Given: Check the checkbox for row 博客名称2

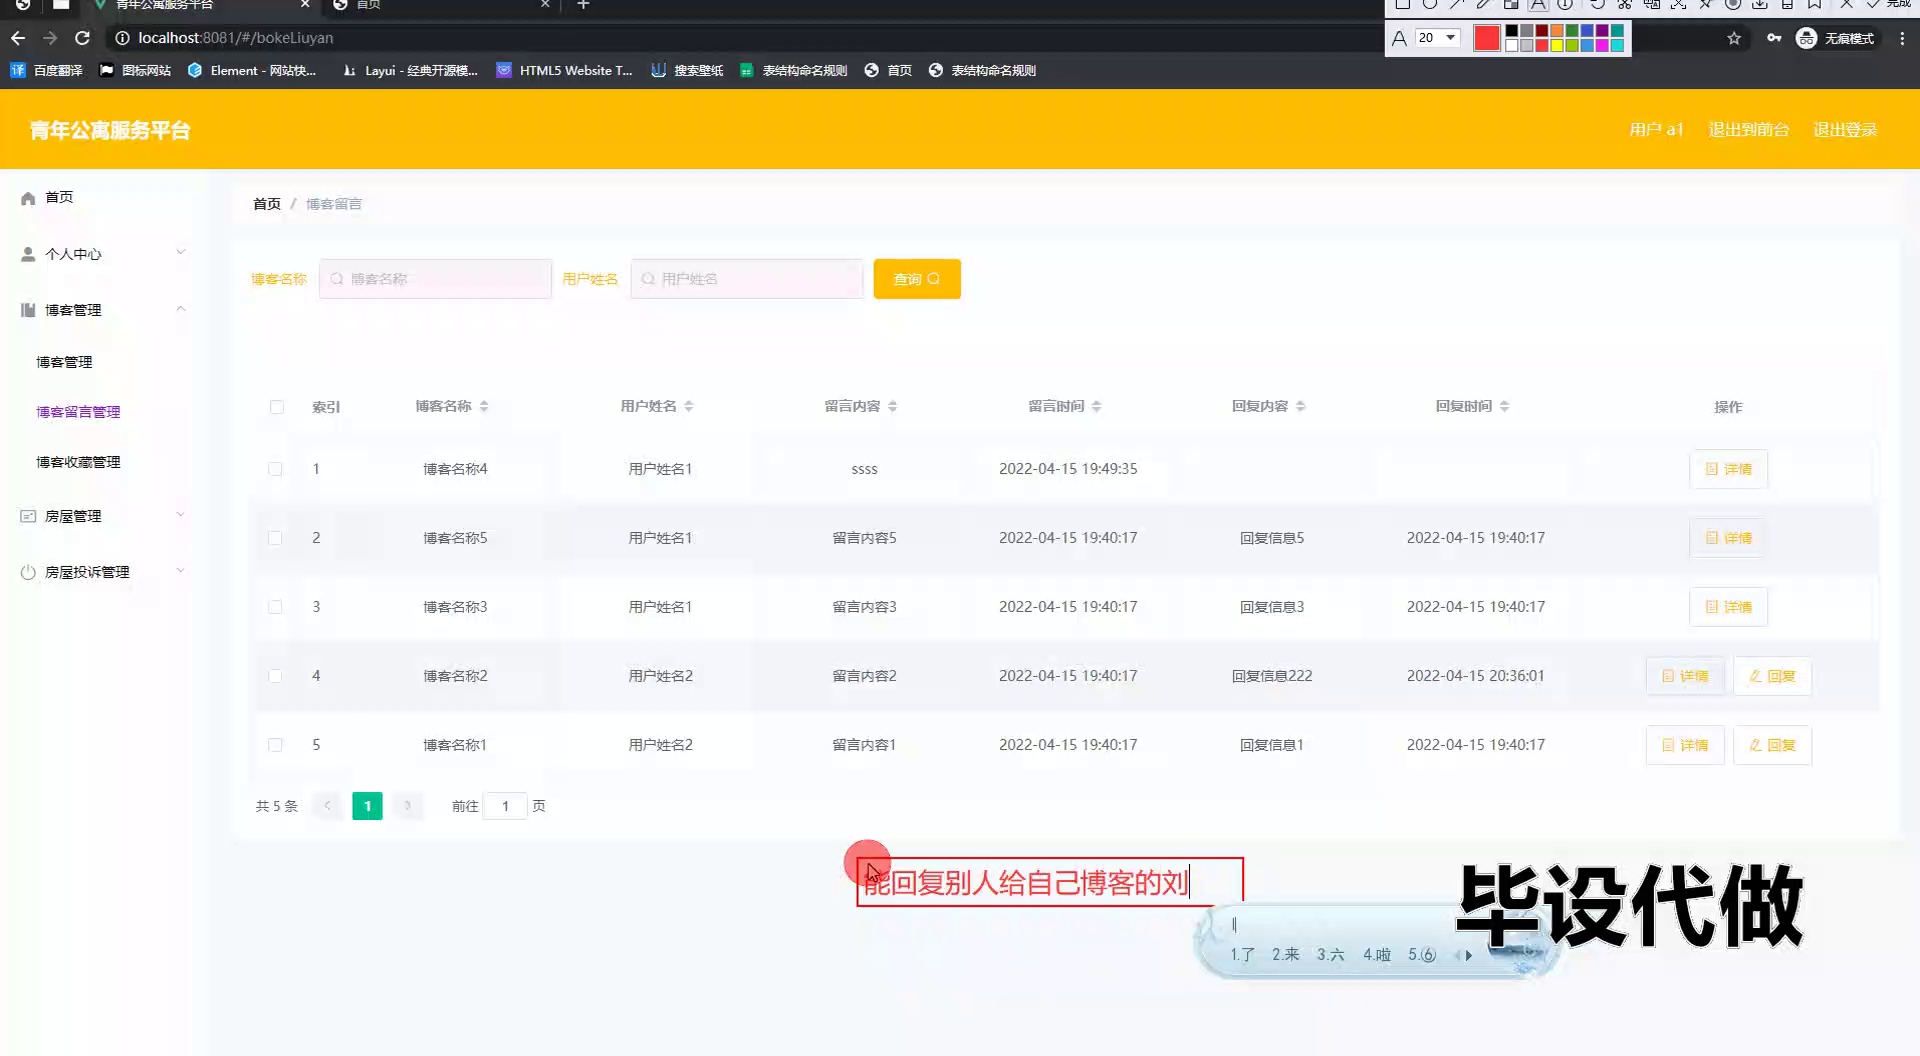Looking at the screenshot, I should point(275,676).
